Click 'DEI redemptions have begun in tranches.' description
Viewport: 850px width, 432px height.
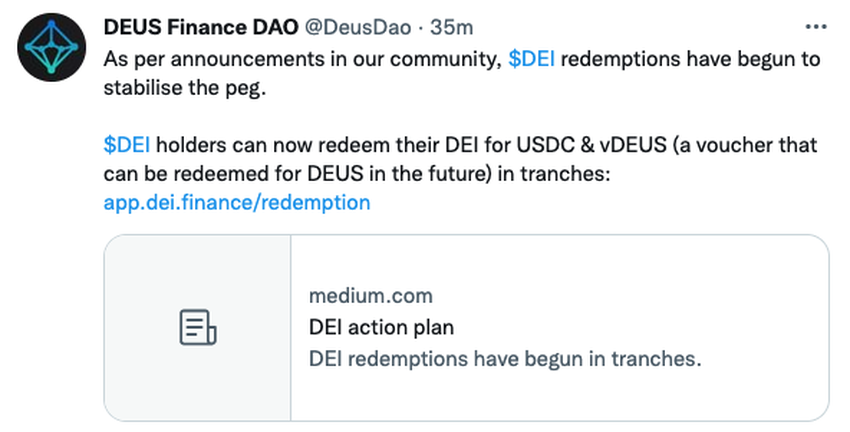[505, 358]
